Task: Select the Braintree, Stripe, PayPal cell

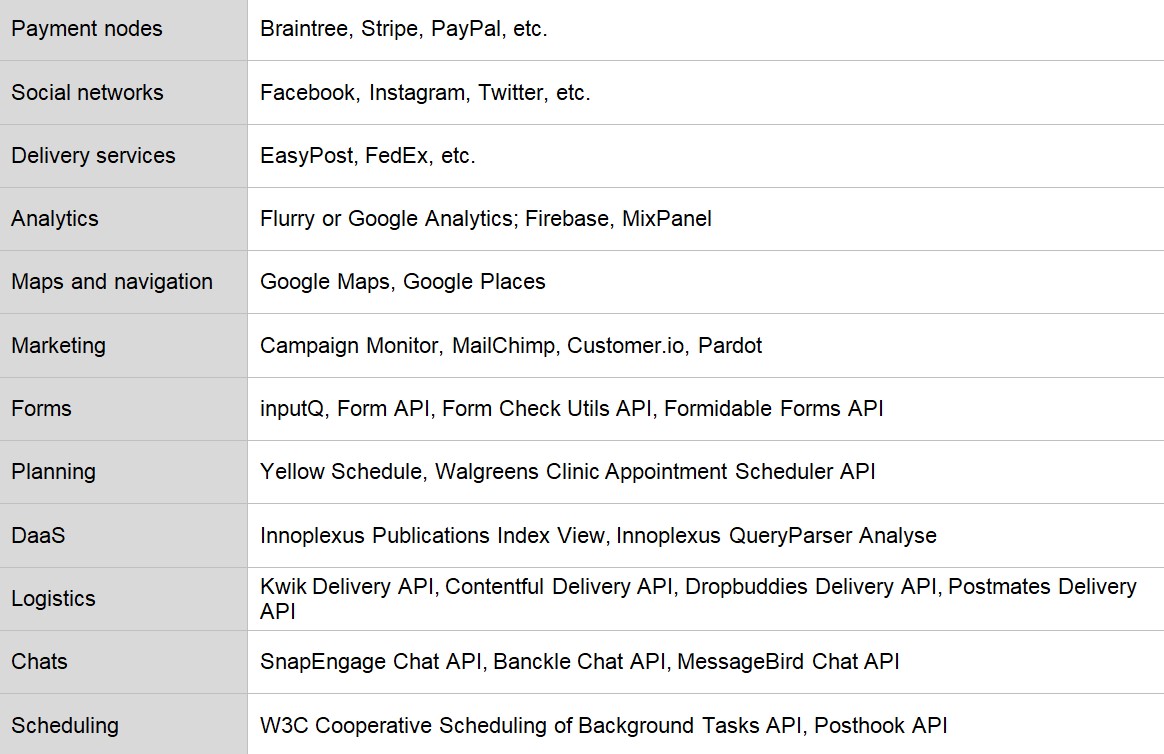Action: tap(403, 29)
